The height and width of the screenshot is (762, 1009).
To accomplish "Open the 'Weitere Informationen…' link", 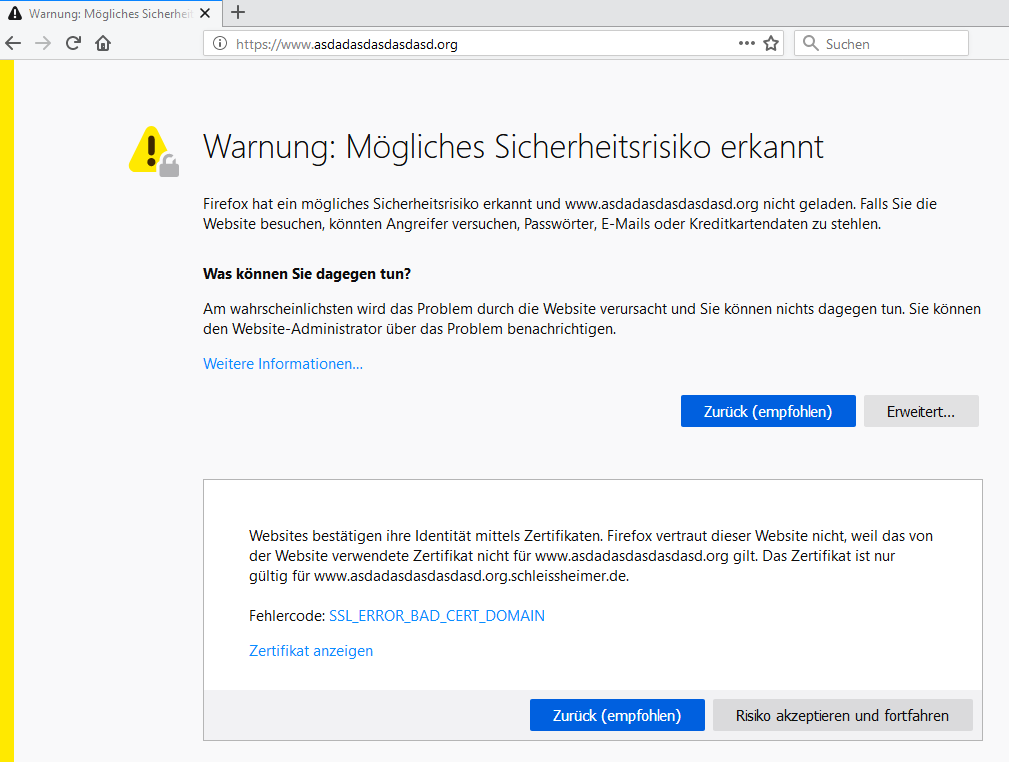I will 283,364.
